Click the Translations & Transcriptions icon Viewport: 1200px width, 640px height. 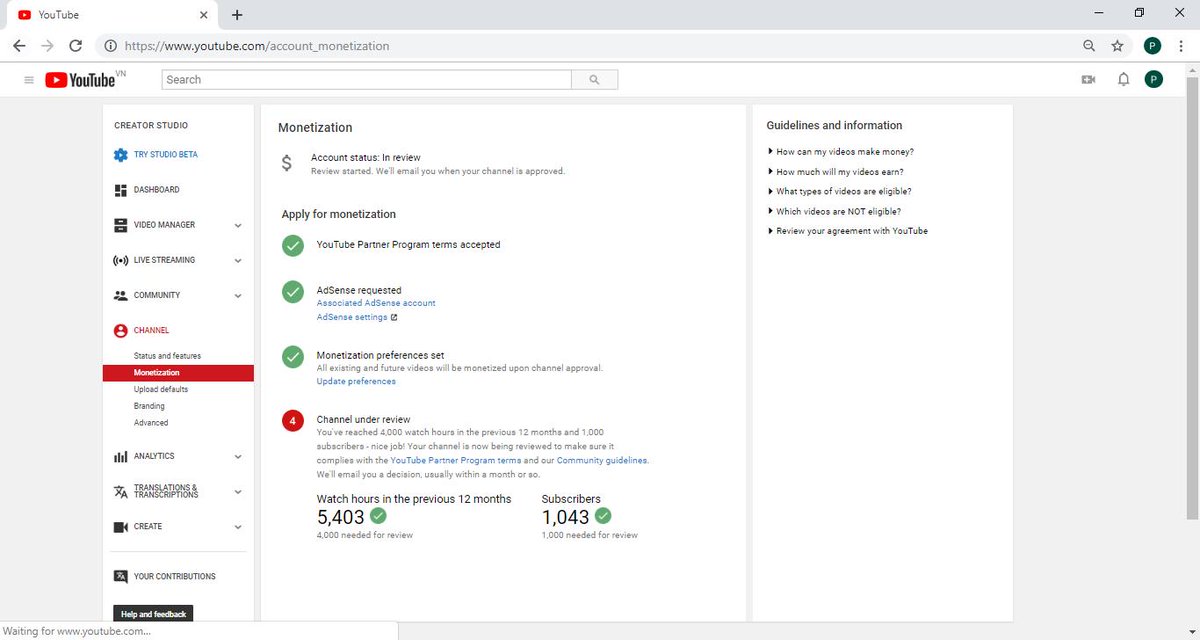(x=121, y=491)
